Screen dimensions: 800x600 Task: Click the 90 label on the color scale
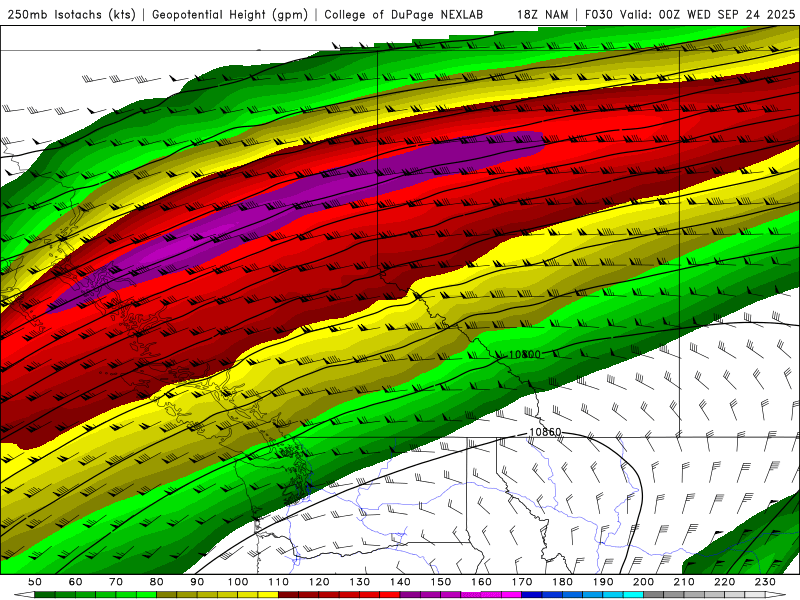pos(197,582)
